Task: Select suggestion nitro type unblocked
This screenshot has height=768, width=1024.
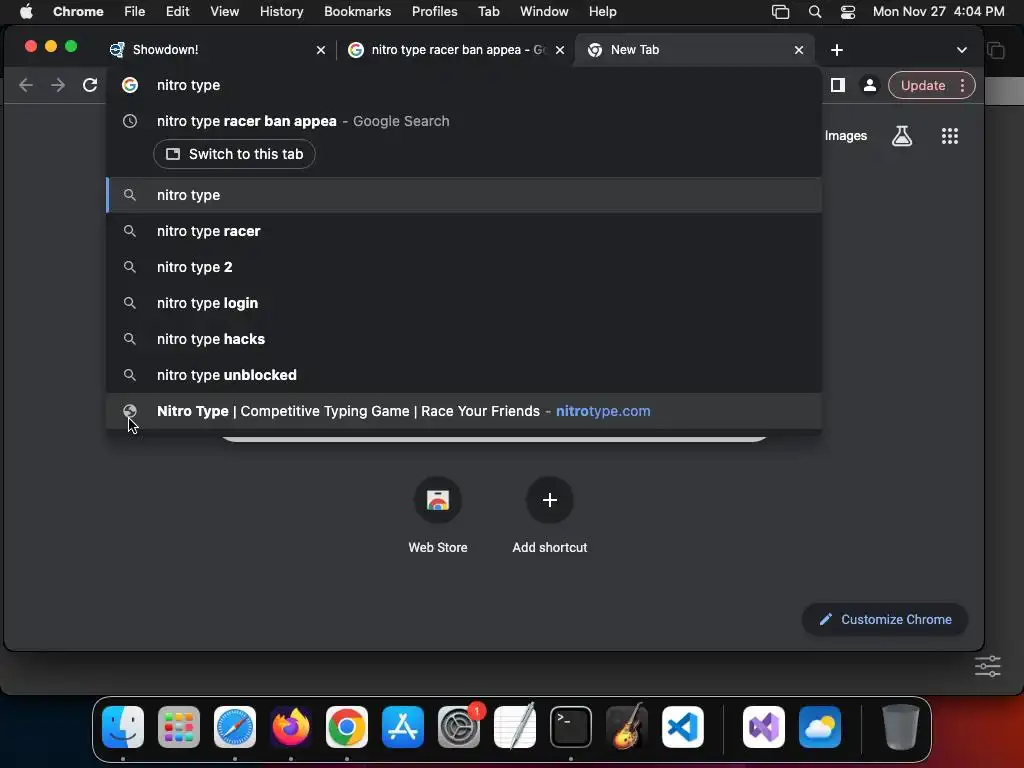Action: (464, 374)
